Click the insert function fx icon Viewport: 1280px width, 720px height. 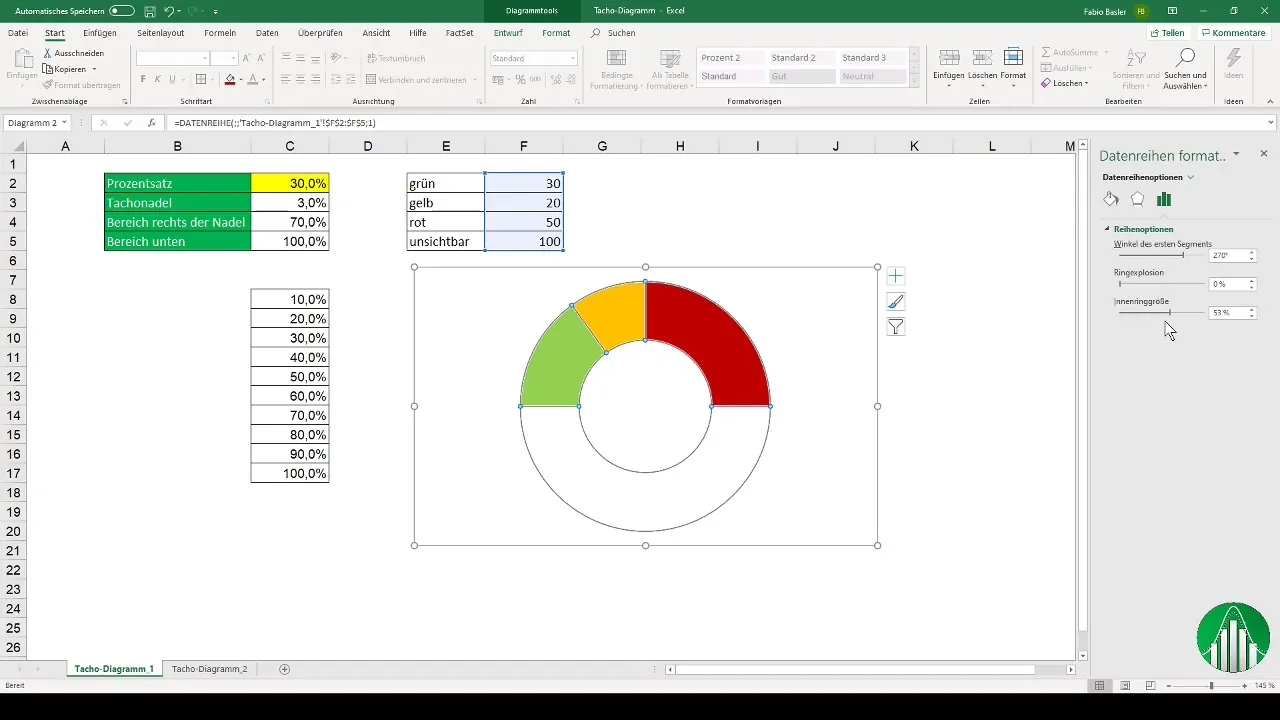point(151,122)
